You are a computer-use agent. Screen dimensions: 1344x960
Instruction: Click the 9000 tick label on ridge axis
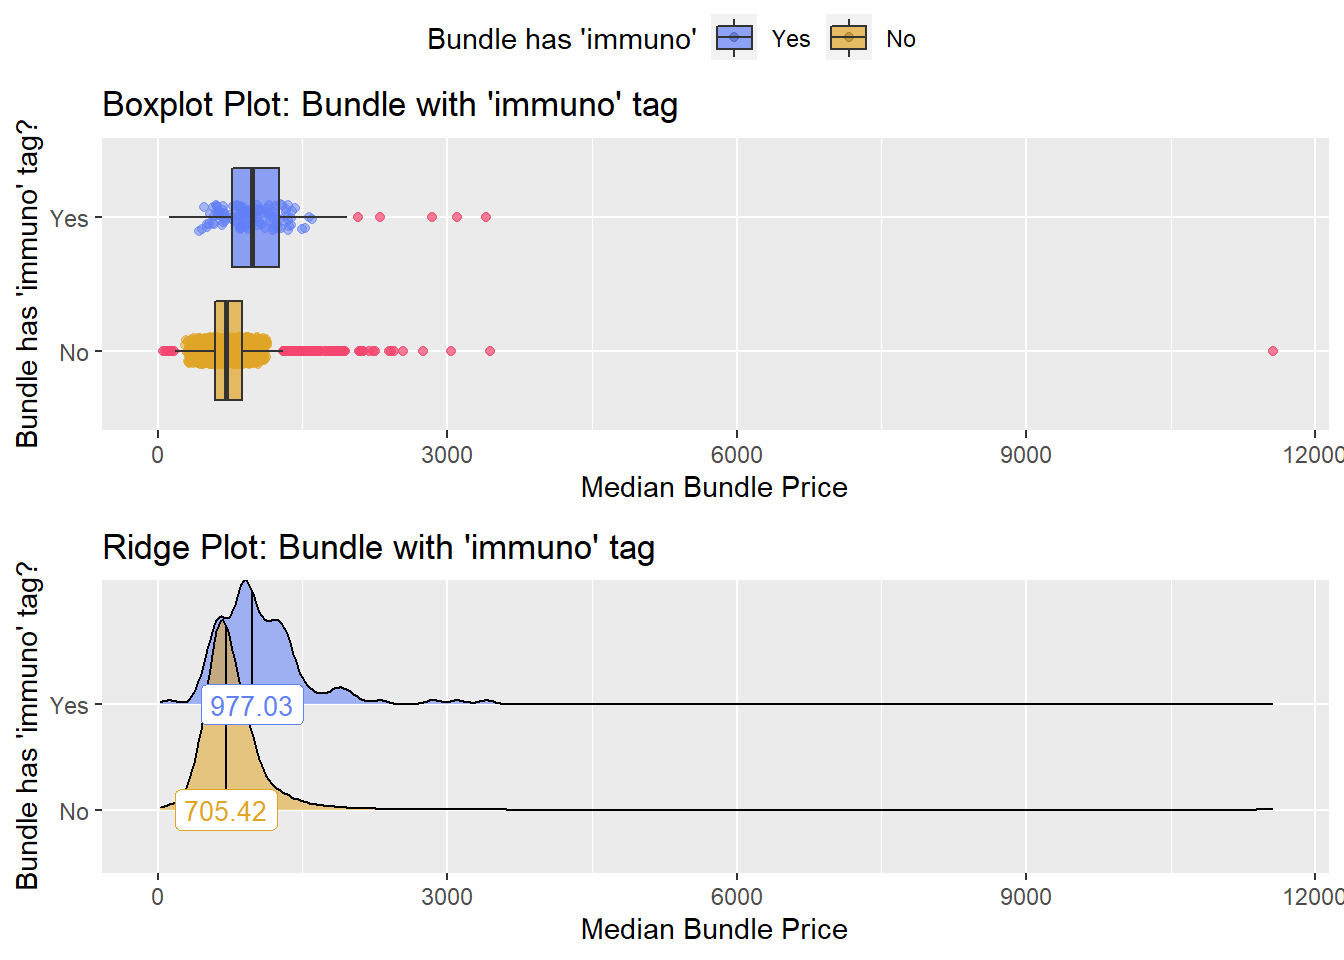click(x=1026, y=897)
